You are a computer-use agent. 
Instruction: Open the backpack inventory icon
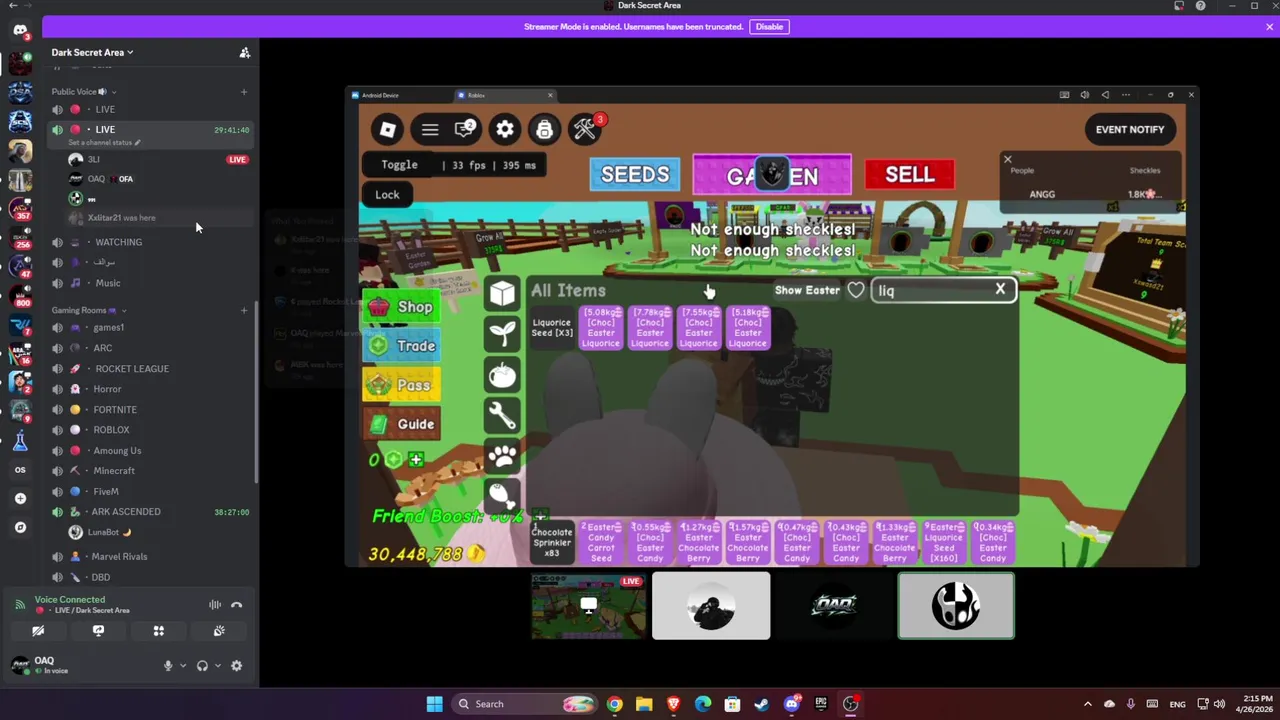544,129
